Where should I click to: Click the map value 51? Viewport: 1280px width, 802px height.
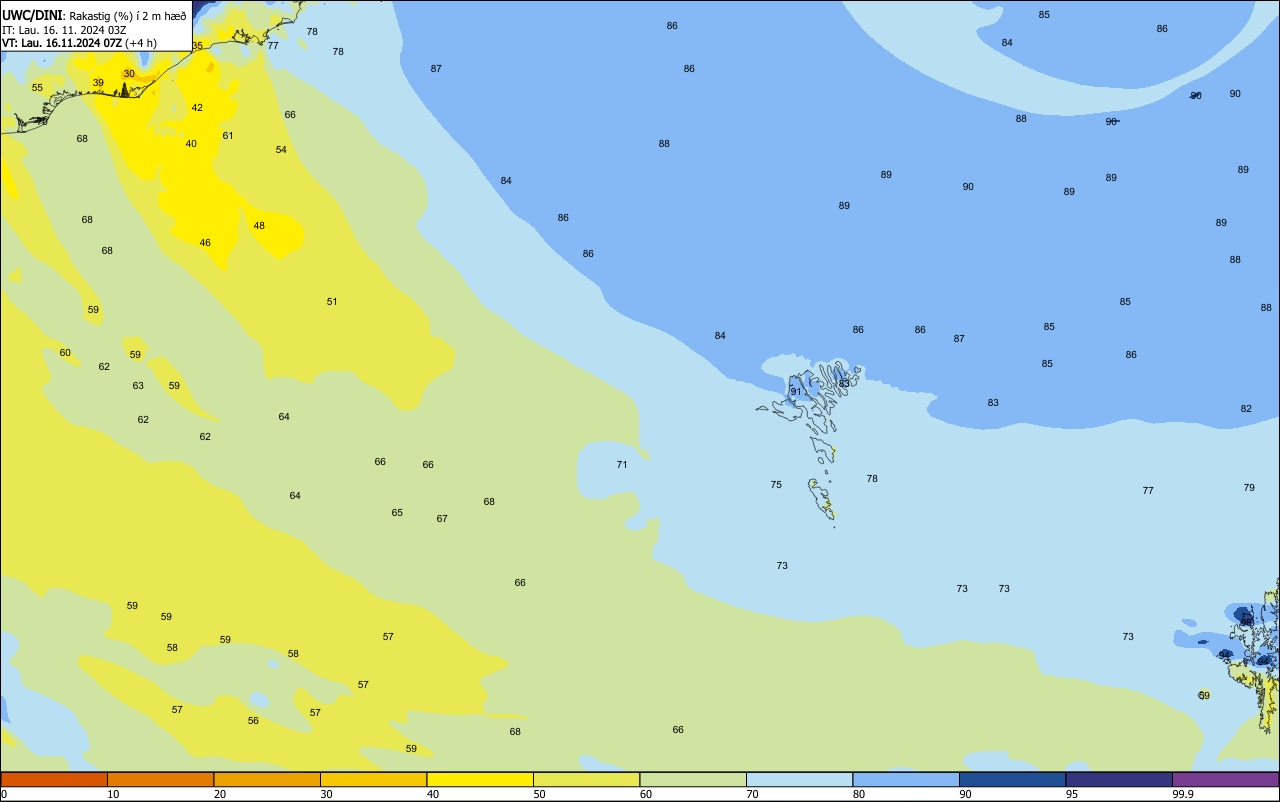[332, 302]
